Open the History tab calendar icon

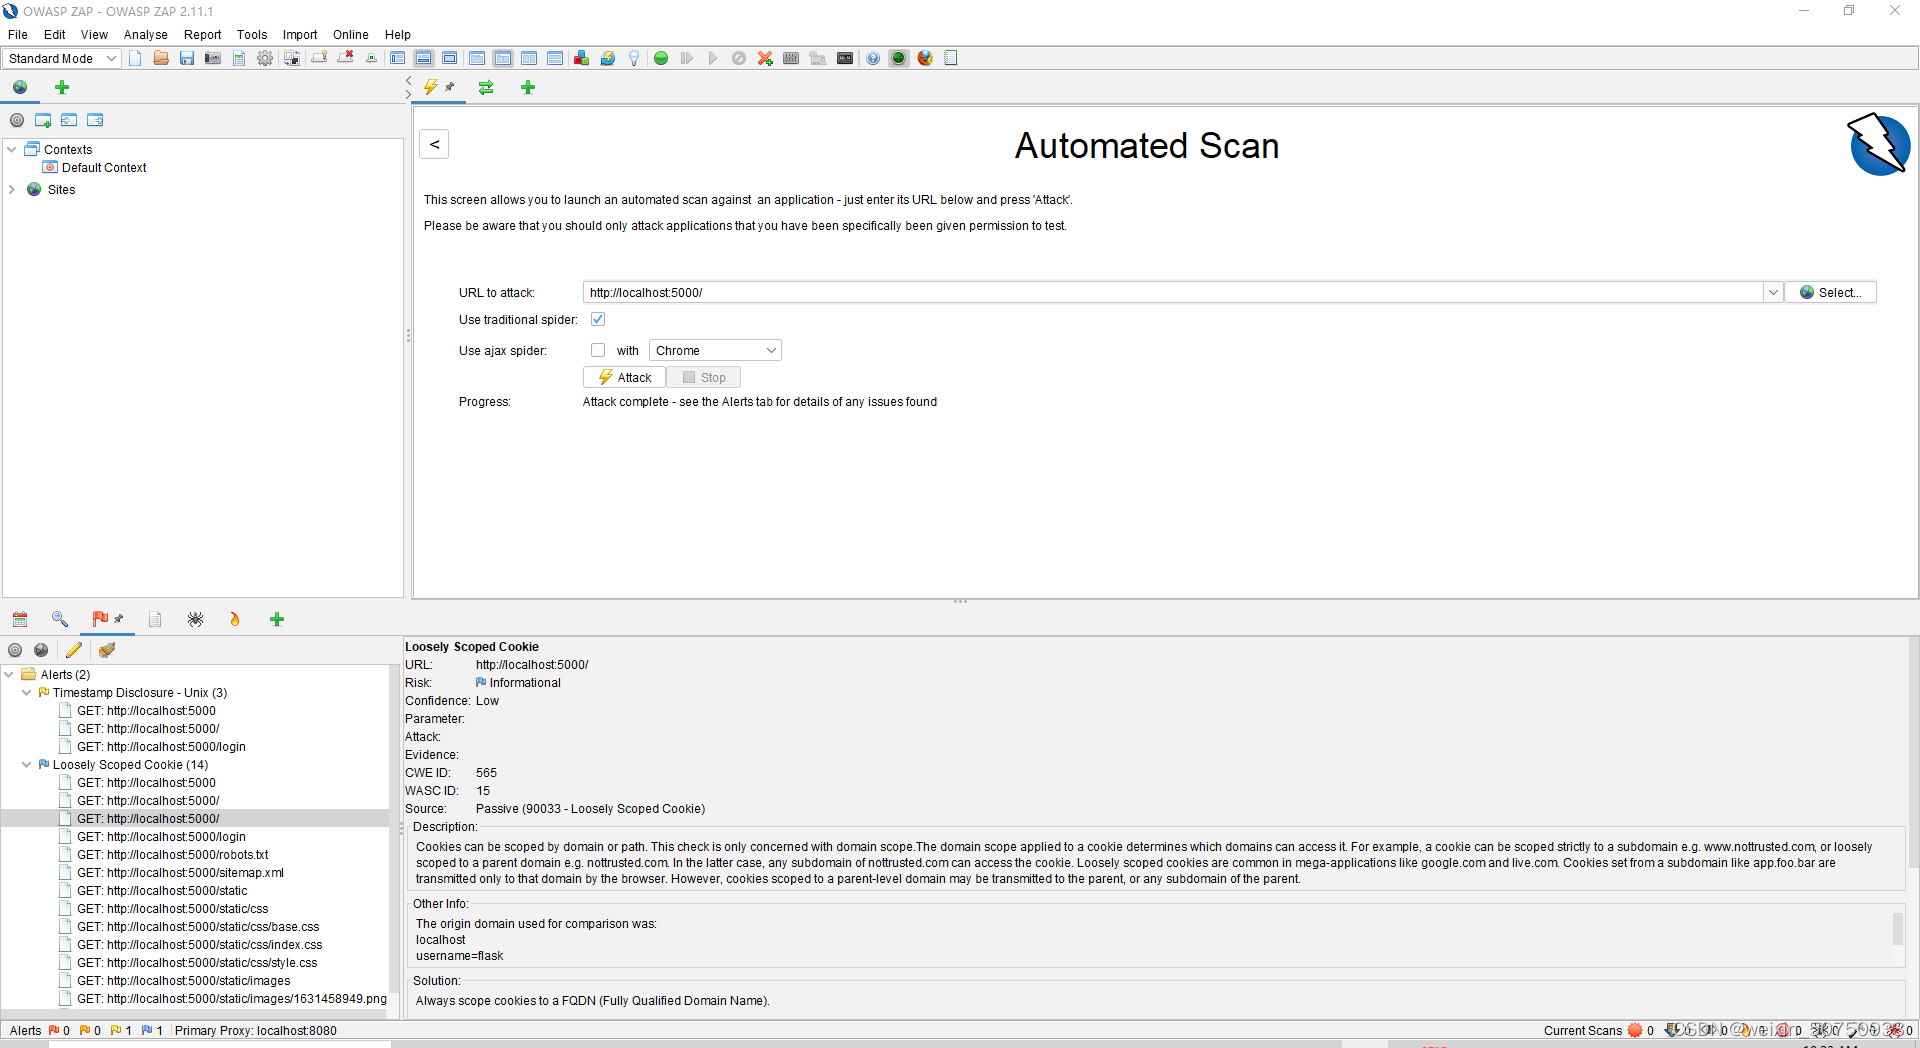(x=20, y=619)
